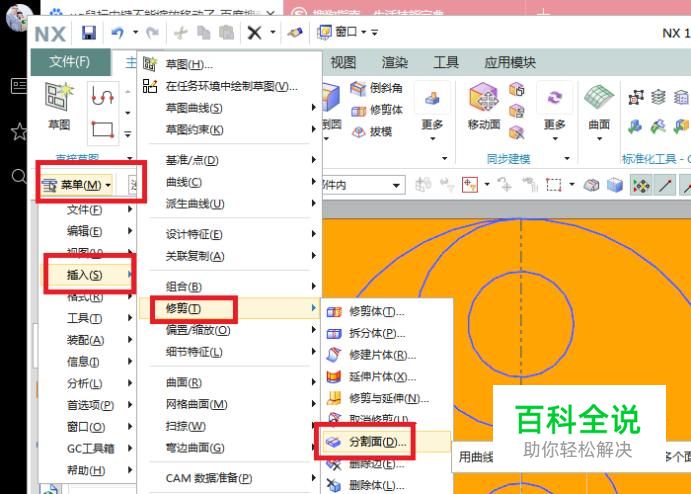691x494 pixels.
Task: Expand the 曲线(C) submenu
Action: pos(229,182)
